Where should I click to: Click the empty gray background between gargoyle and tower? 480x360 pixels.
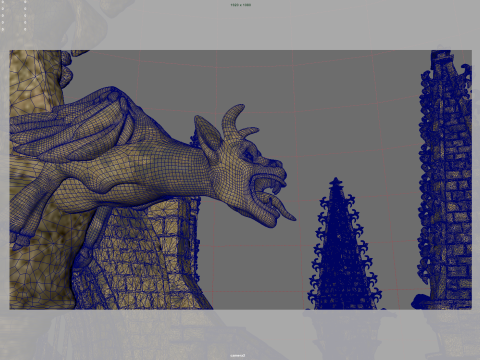[x=350, y=117]
